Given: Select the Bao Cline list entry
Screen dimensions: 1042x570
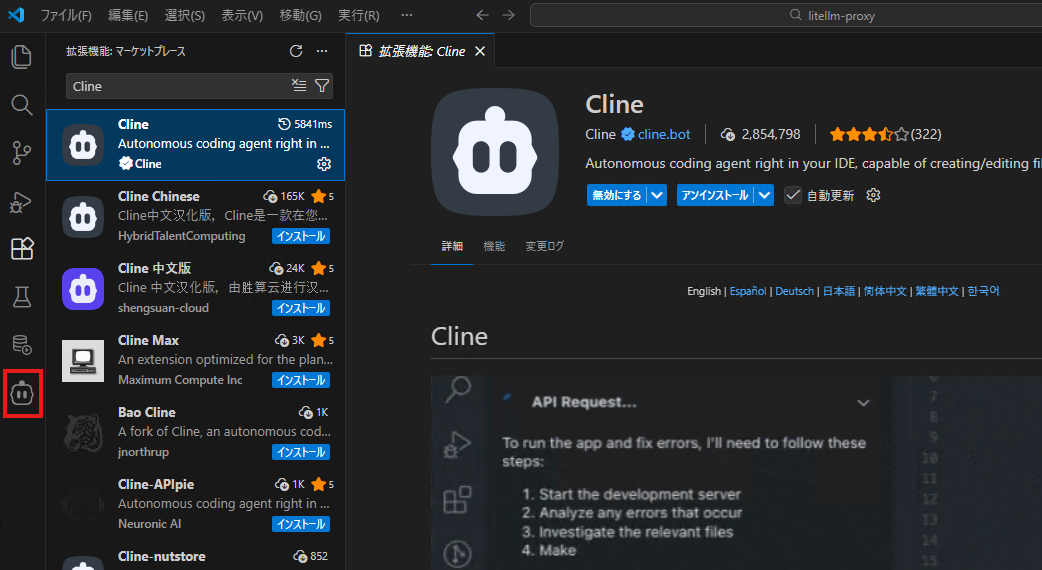Looking at the screenshot, I should pyautogui.click(x=195, y=432).
